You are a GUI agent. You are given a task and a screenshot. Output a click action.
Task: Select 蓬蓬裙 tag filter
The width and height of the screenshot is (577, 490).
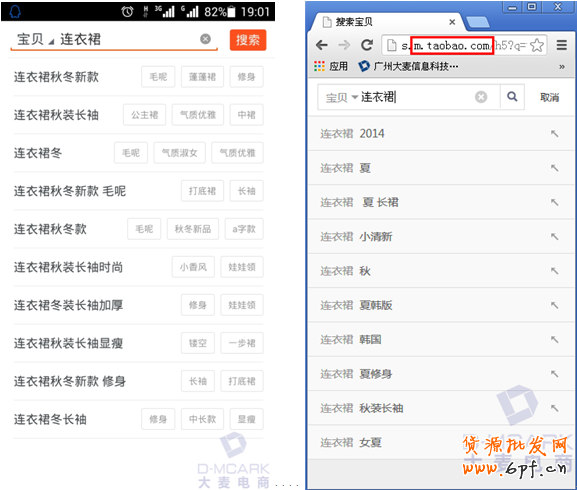202,77
